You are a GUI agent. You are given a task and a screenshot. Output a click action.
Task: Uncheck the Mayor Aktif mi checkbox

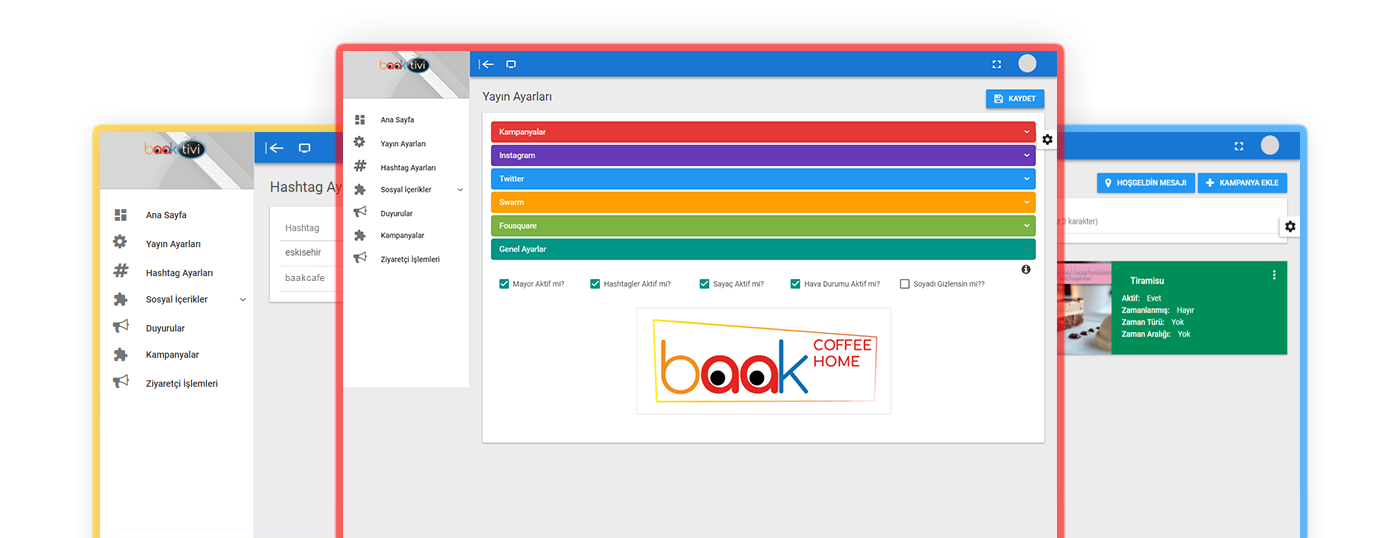(x=504, y=284)
